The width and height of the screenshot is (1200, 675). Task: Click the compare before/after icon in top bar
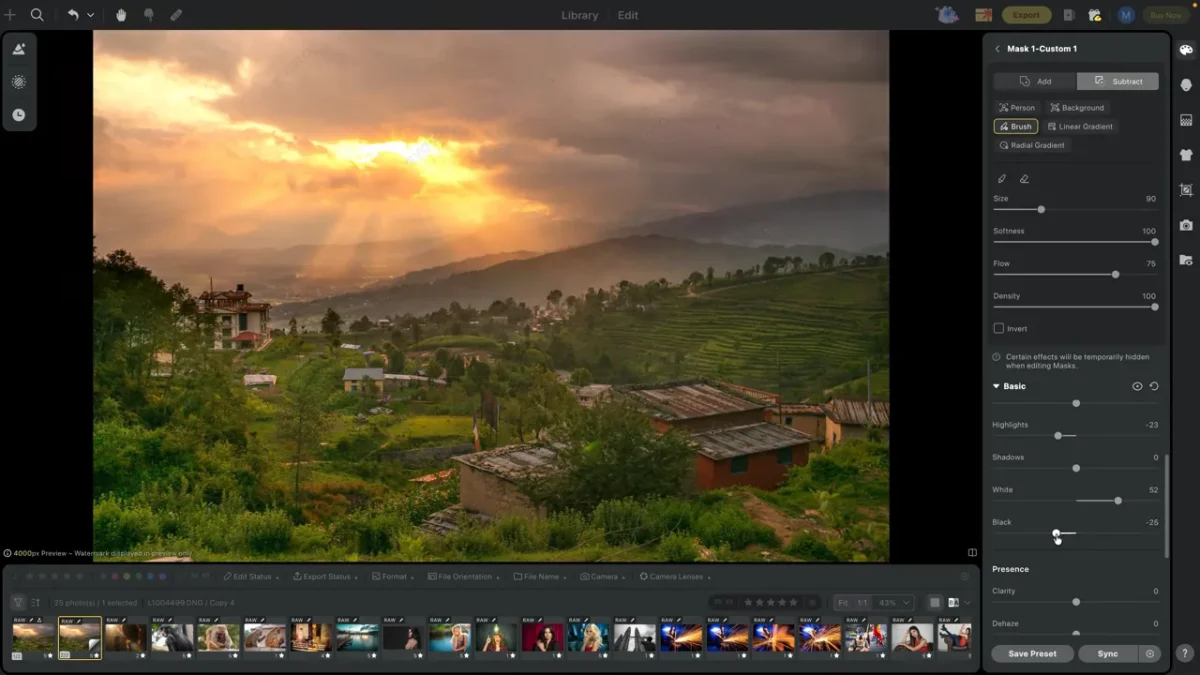pyautogui.click(x=1069, y=15)
